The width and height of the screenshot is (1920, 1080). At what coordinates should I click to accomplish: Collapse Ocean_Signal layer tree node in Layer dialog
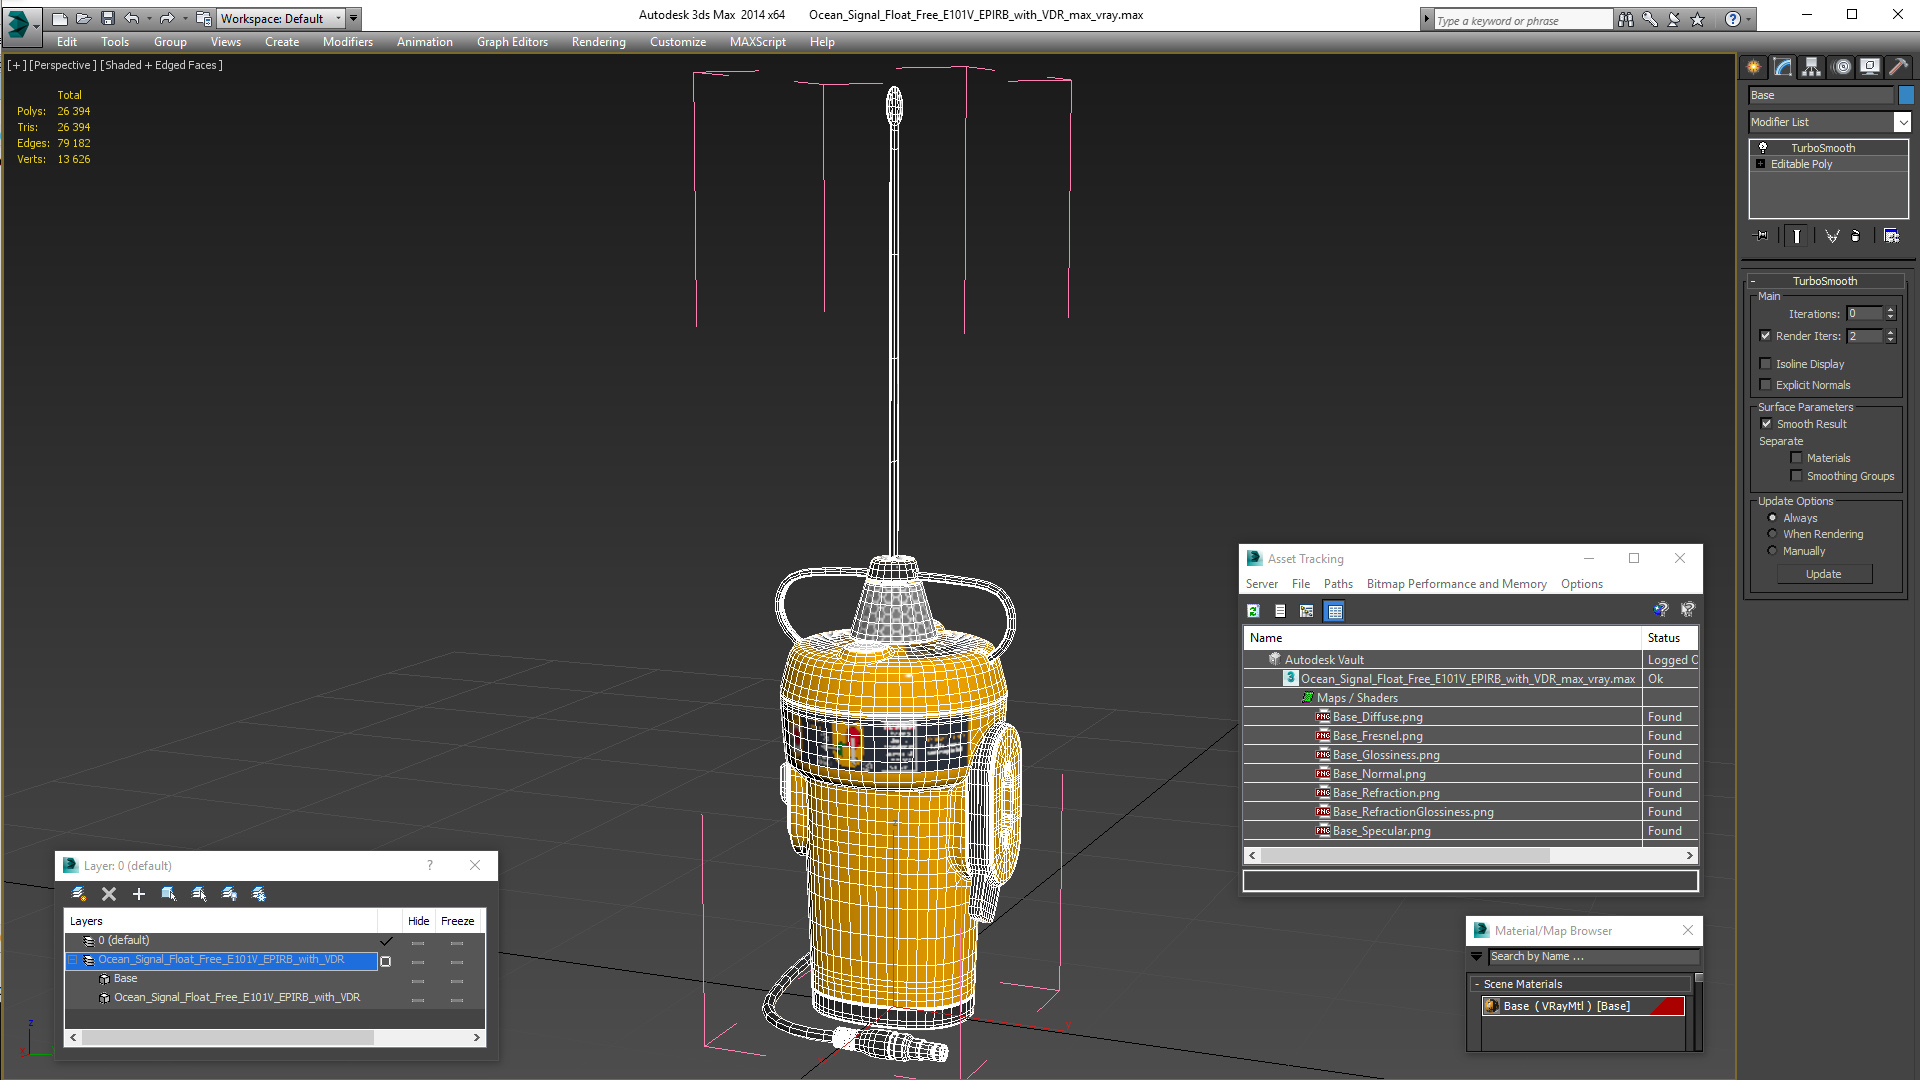(x=73, y=960)
